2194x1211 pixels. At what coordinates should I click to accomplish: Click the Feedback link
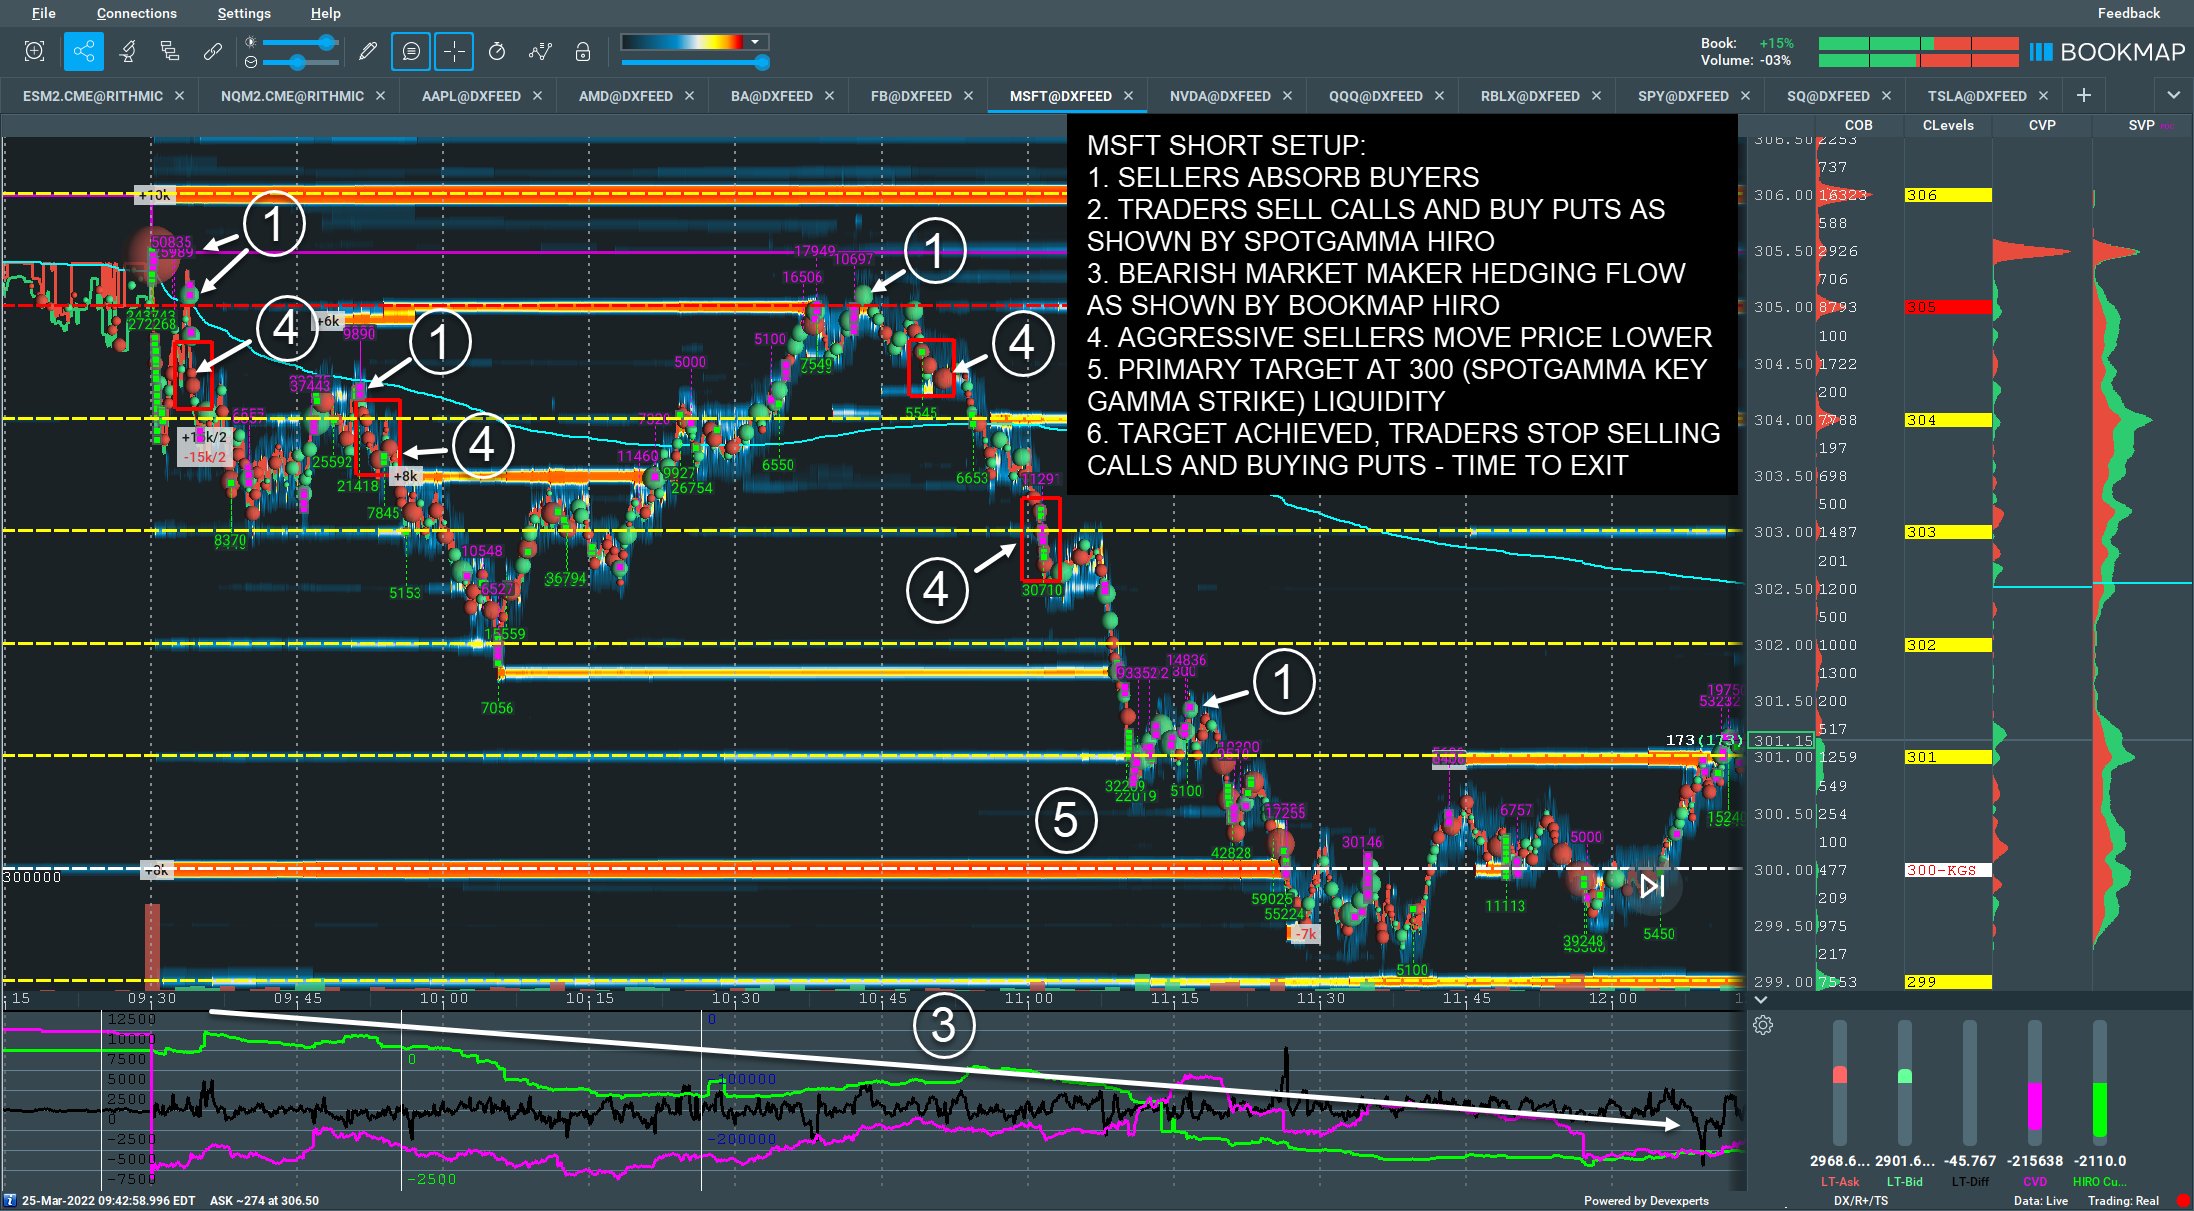coord(2128,13)
